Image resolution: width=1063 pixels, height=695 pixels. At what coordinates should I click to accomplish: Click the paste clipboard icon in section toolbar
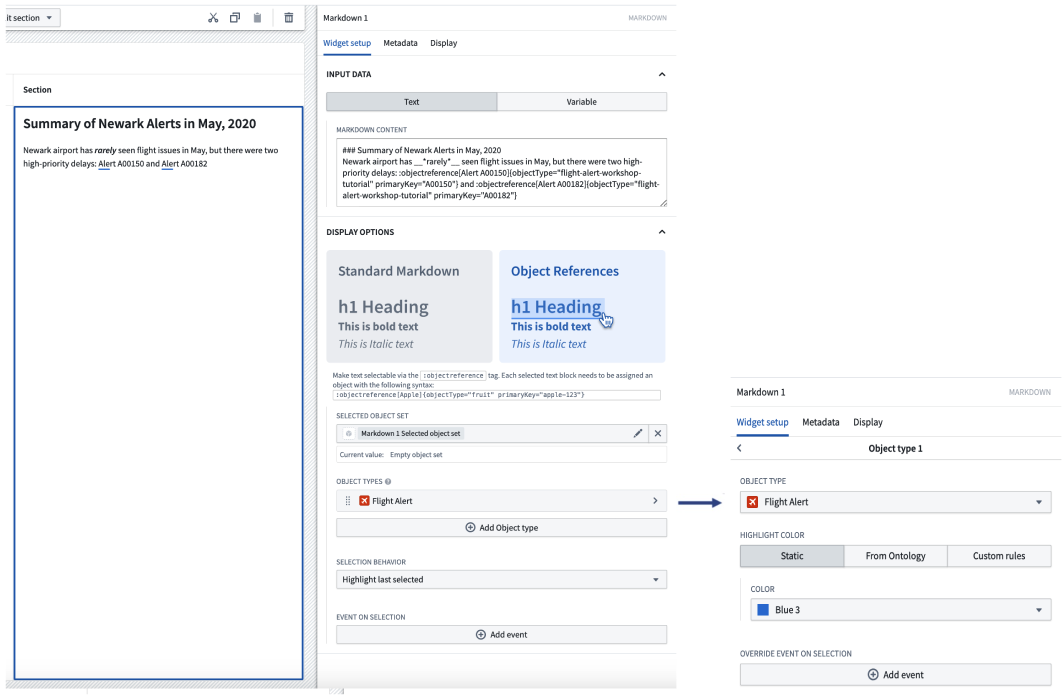tap(258, 18)
